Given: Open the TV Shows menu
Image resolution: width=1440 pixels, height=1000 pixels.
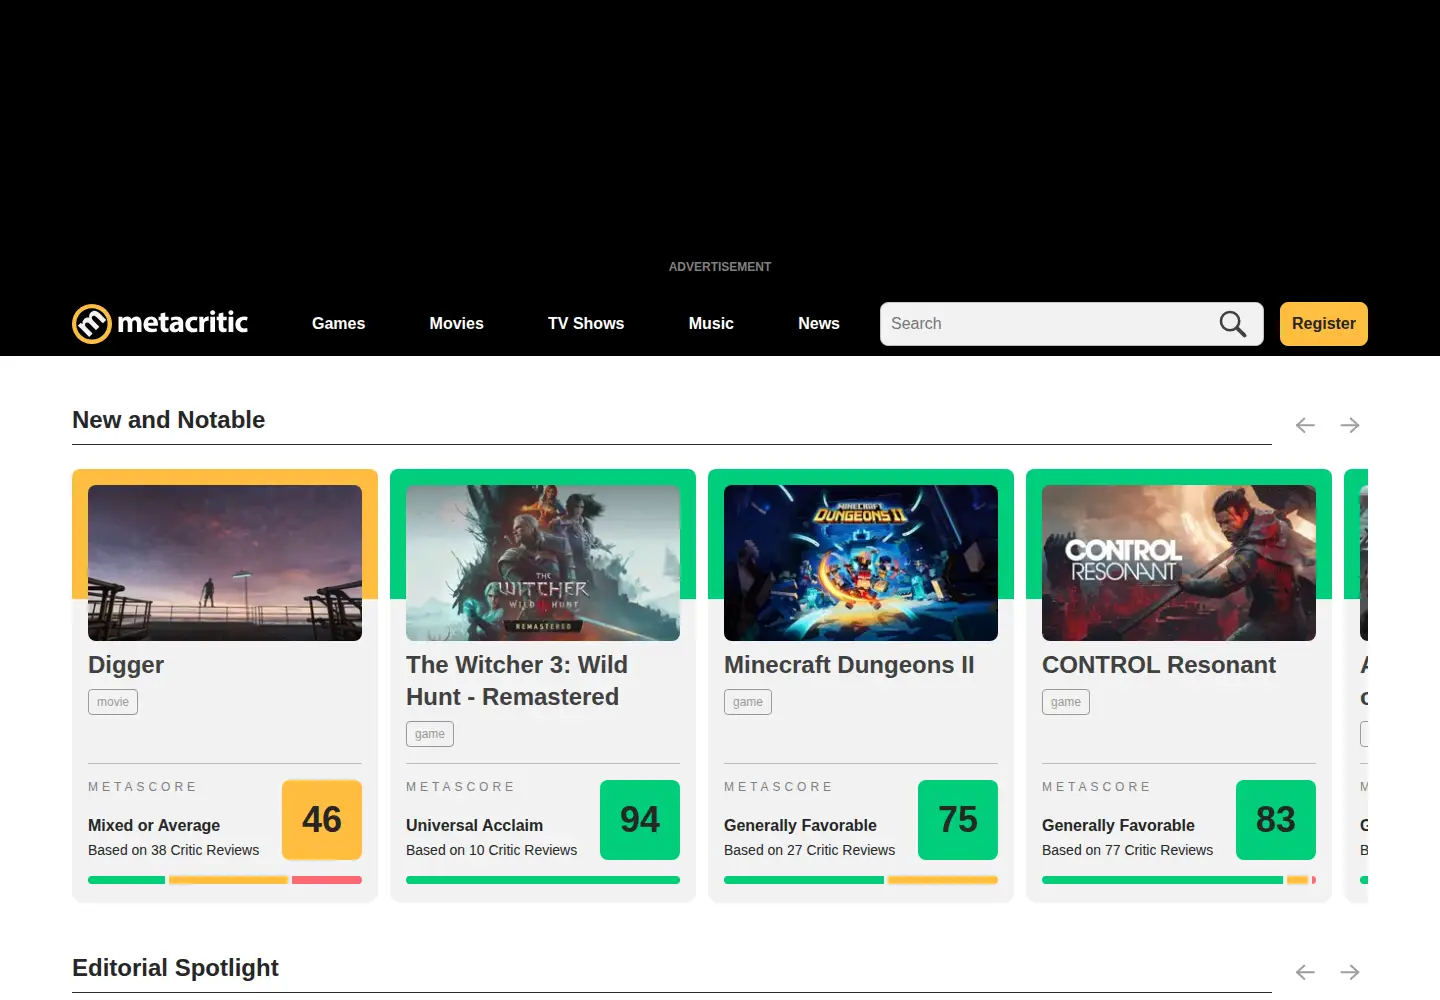Looking at the screenshot, I should pos(586,324).
